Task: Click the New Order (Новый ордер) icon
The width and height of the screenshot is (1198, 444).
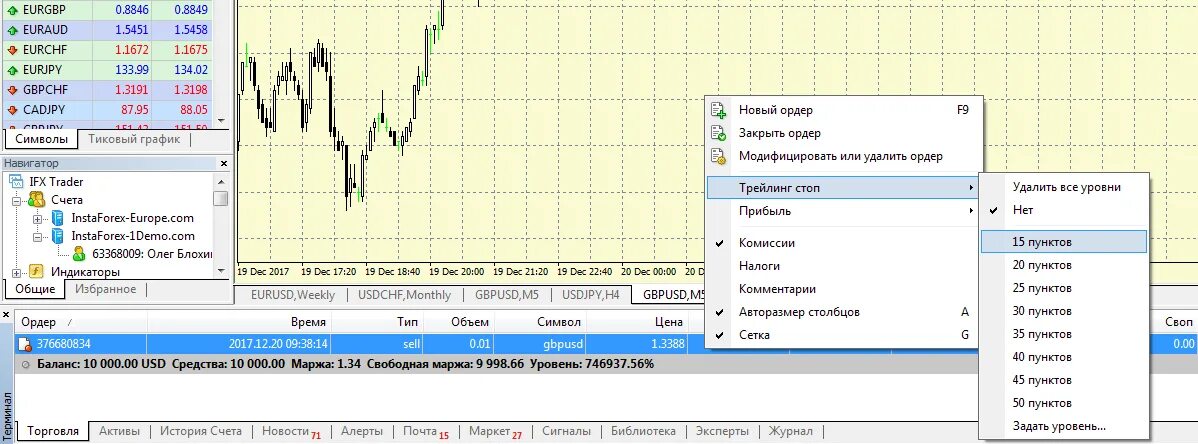Action: pyautogui.click(x=718, y=110)
